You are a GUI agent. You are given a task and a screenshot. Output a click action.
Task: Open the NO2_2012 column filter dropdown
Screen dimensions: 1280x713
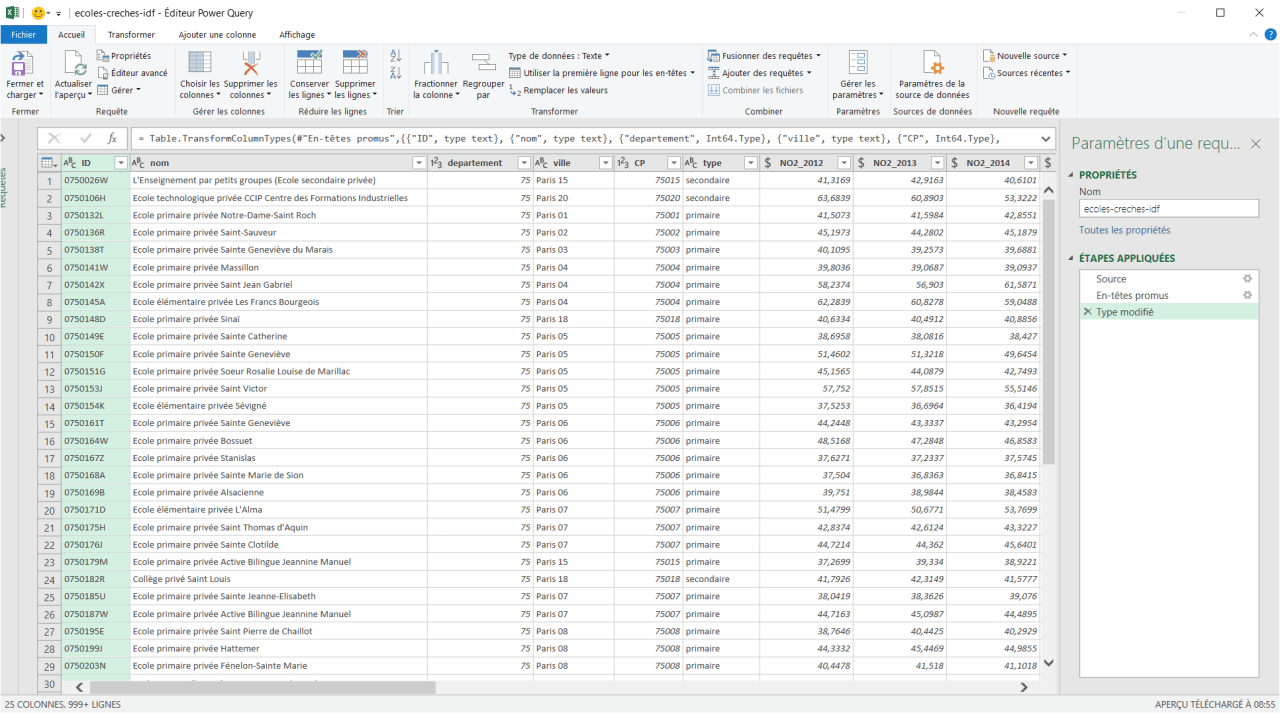[844, 162]
